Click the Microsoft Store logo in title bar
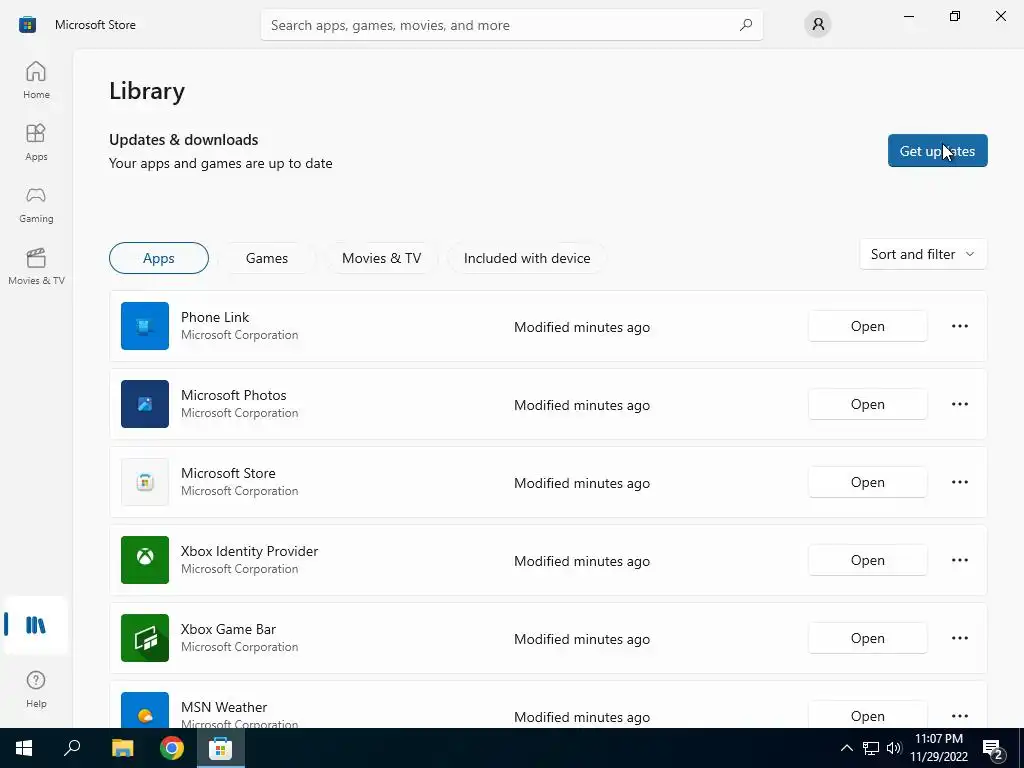1024x768 pixels. [27, 25]
